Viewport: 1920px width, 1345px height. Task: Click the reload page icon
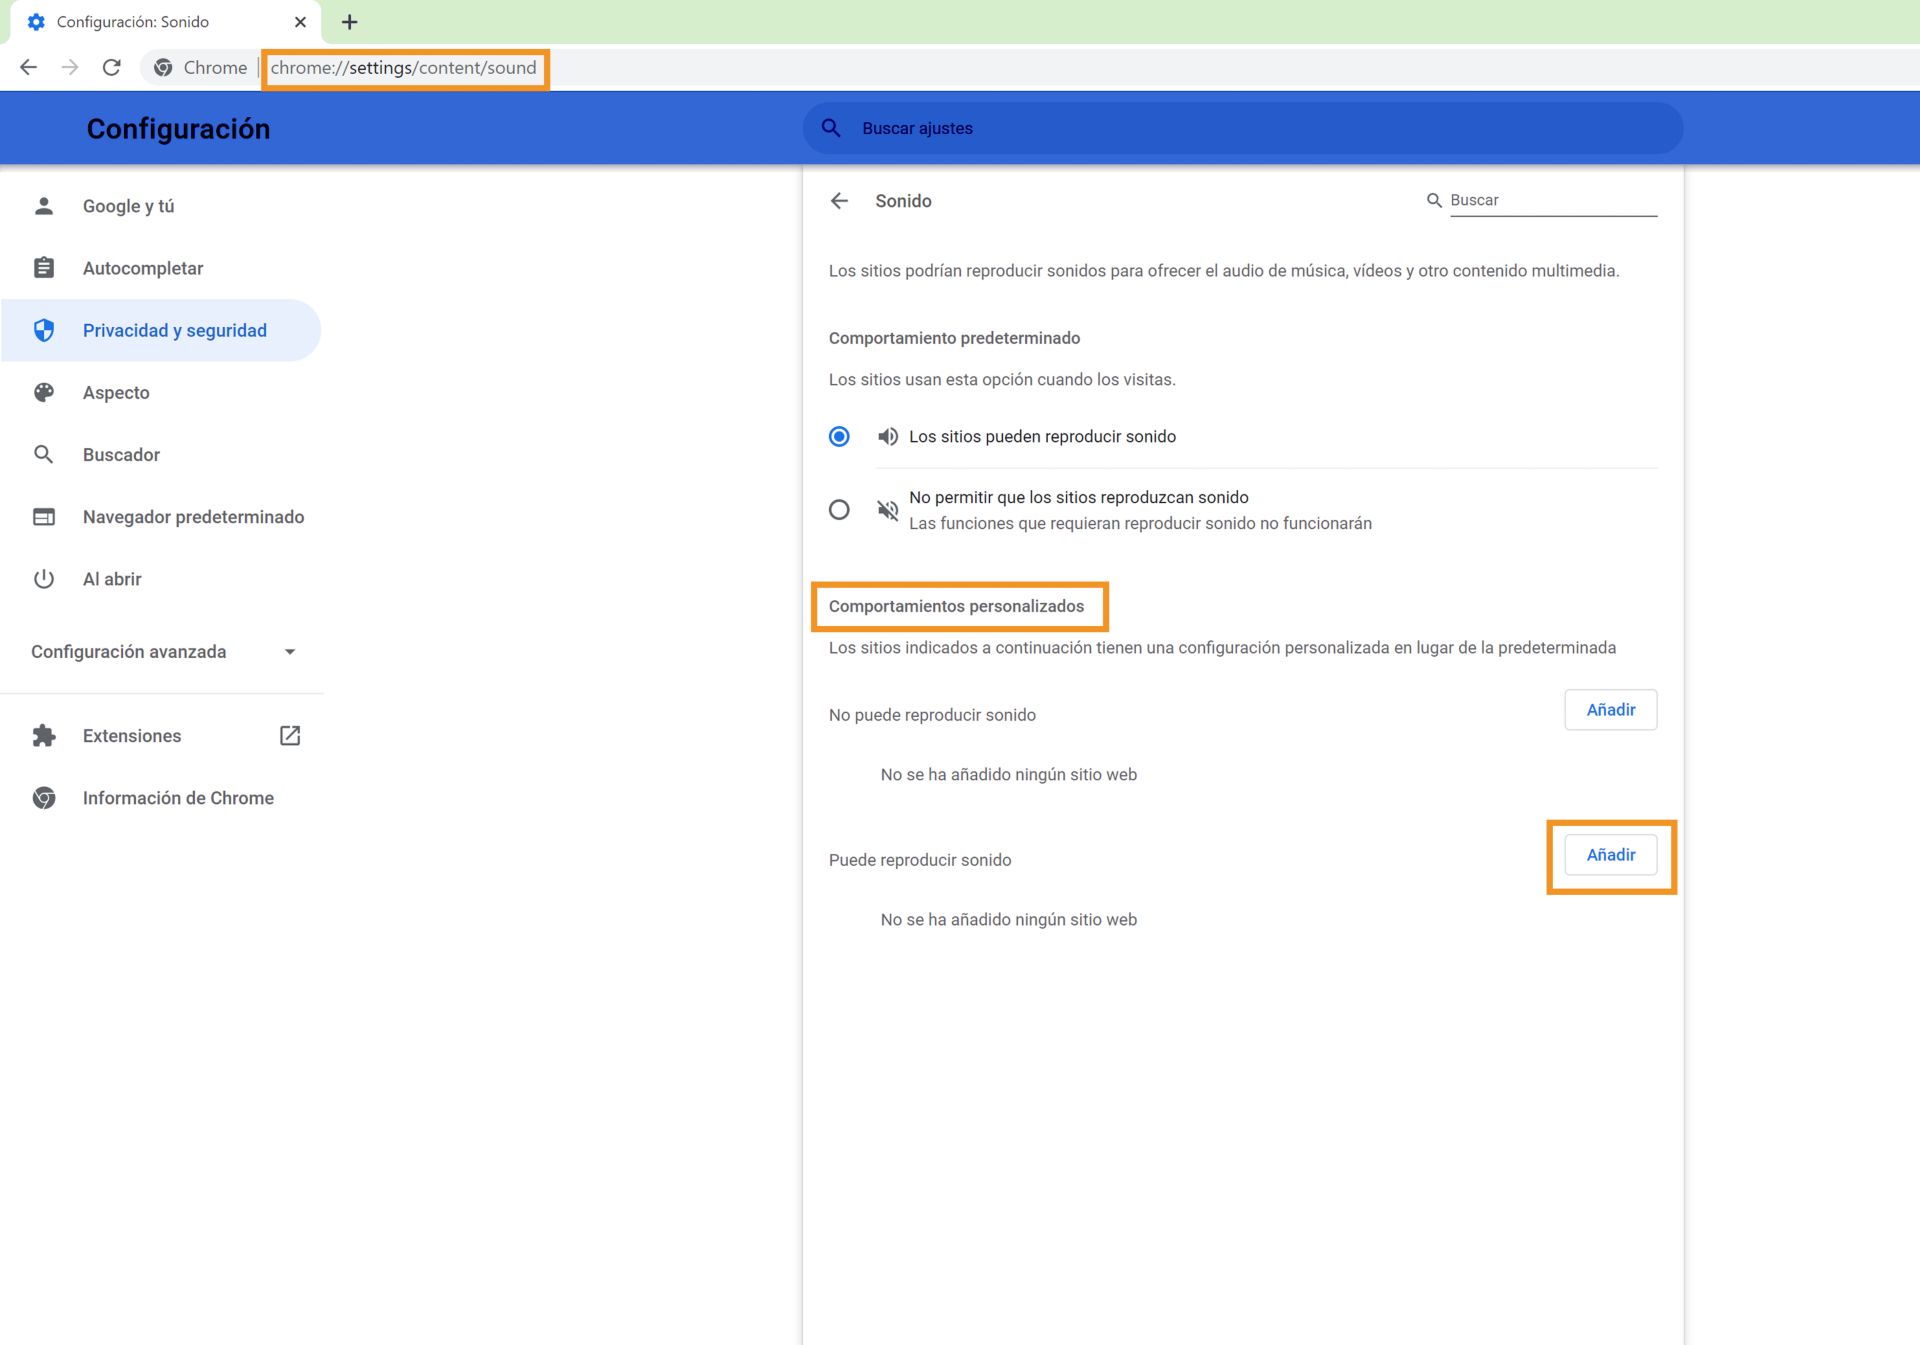click(112, 67)
